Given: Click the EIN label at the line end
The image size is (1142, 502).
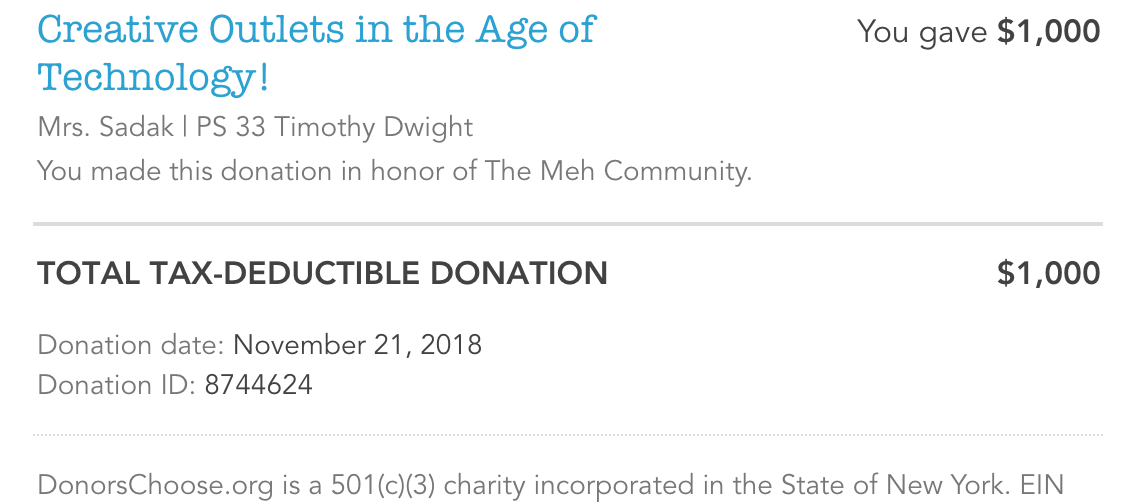Looking at the screenshot, I should tap(1043, 485).
